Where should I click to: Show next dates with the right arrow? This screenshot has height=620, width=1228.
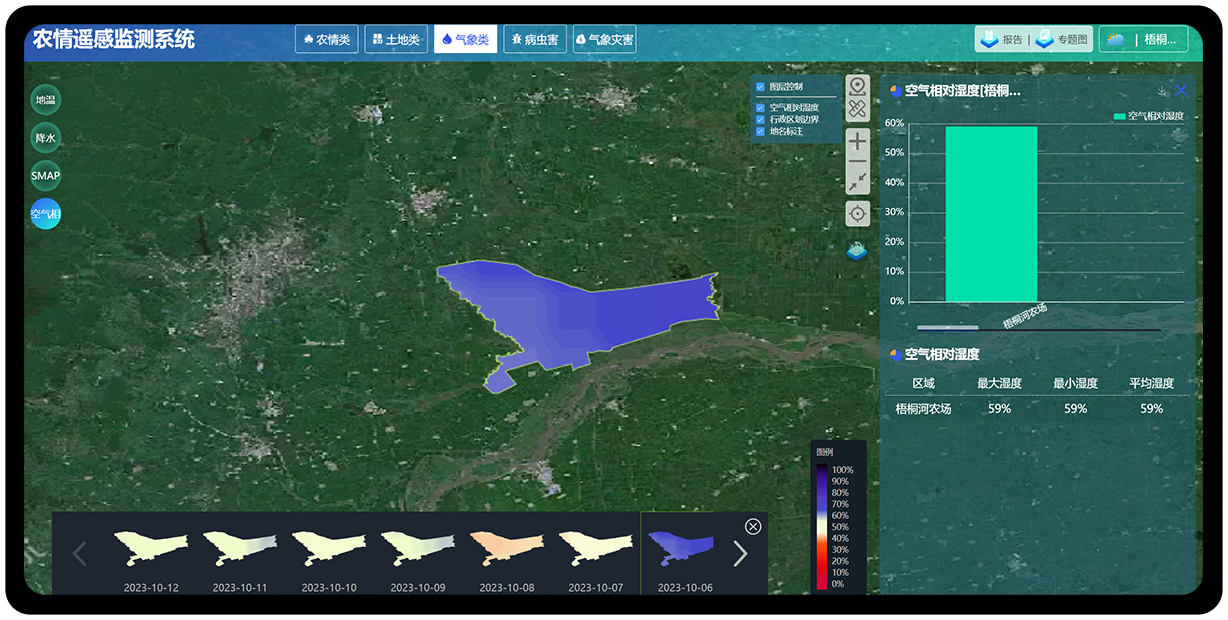(x=740, y=553)
